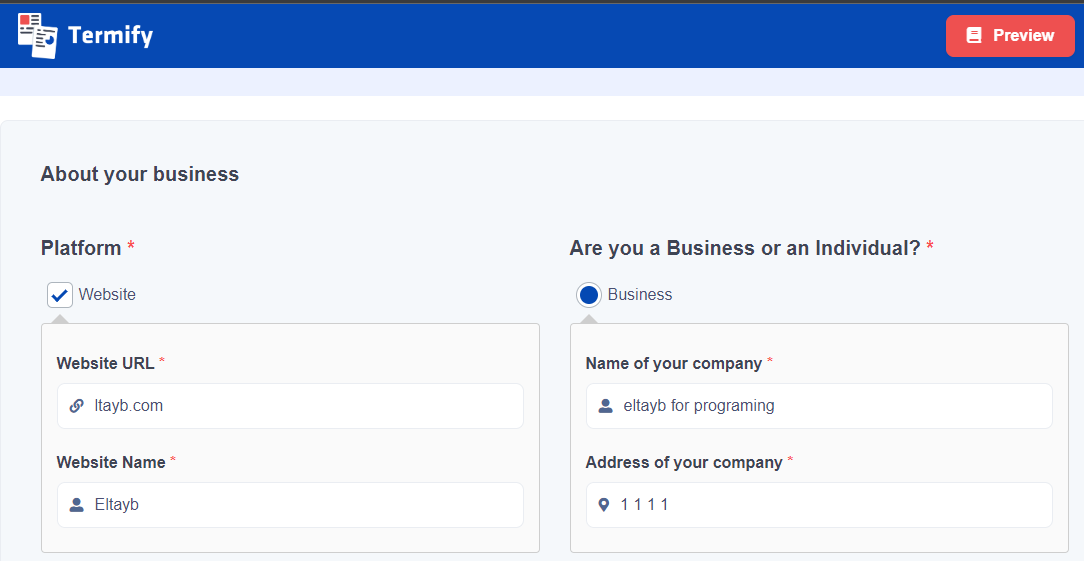Screen dimensions: 1084x561
Task: Click the Website URL field label
Action: [105, 363]
